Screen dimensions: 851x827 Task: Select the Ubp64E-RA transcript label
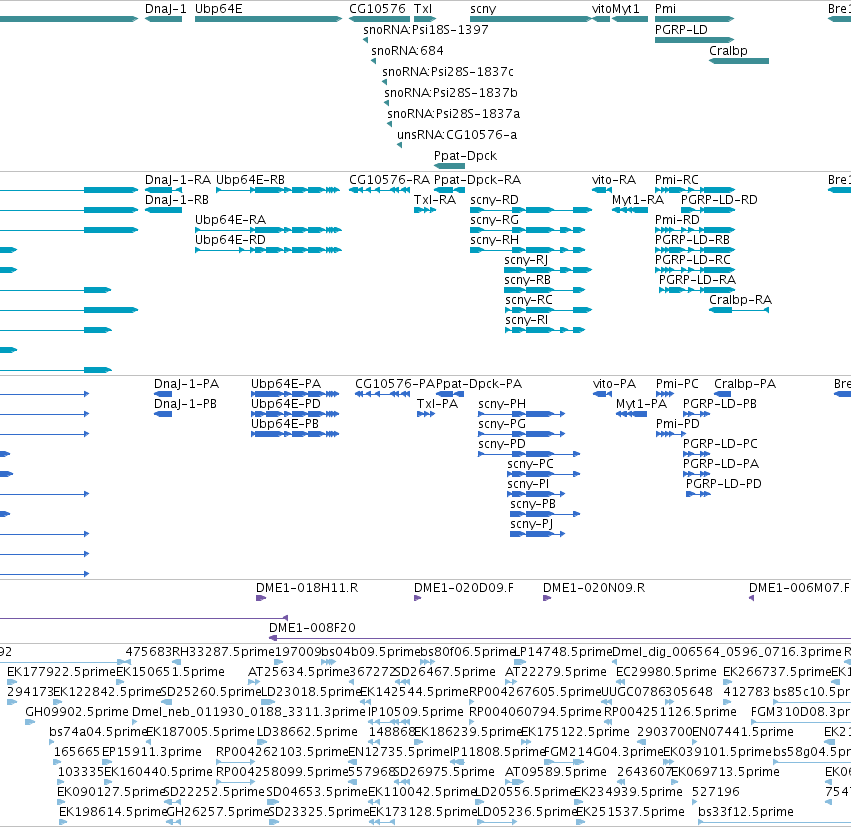tap(230, 220)
